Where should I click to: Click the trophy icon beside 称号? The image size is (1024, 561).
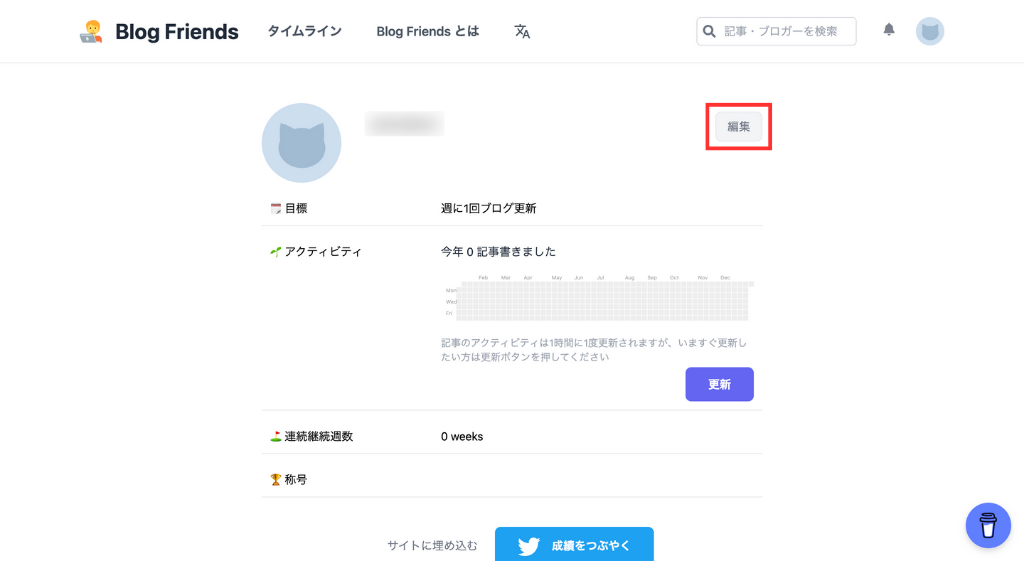[276, 479]
